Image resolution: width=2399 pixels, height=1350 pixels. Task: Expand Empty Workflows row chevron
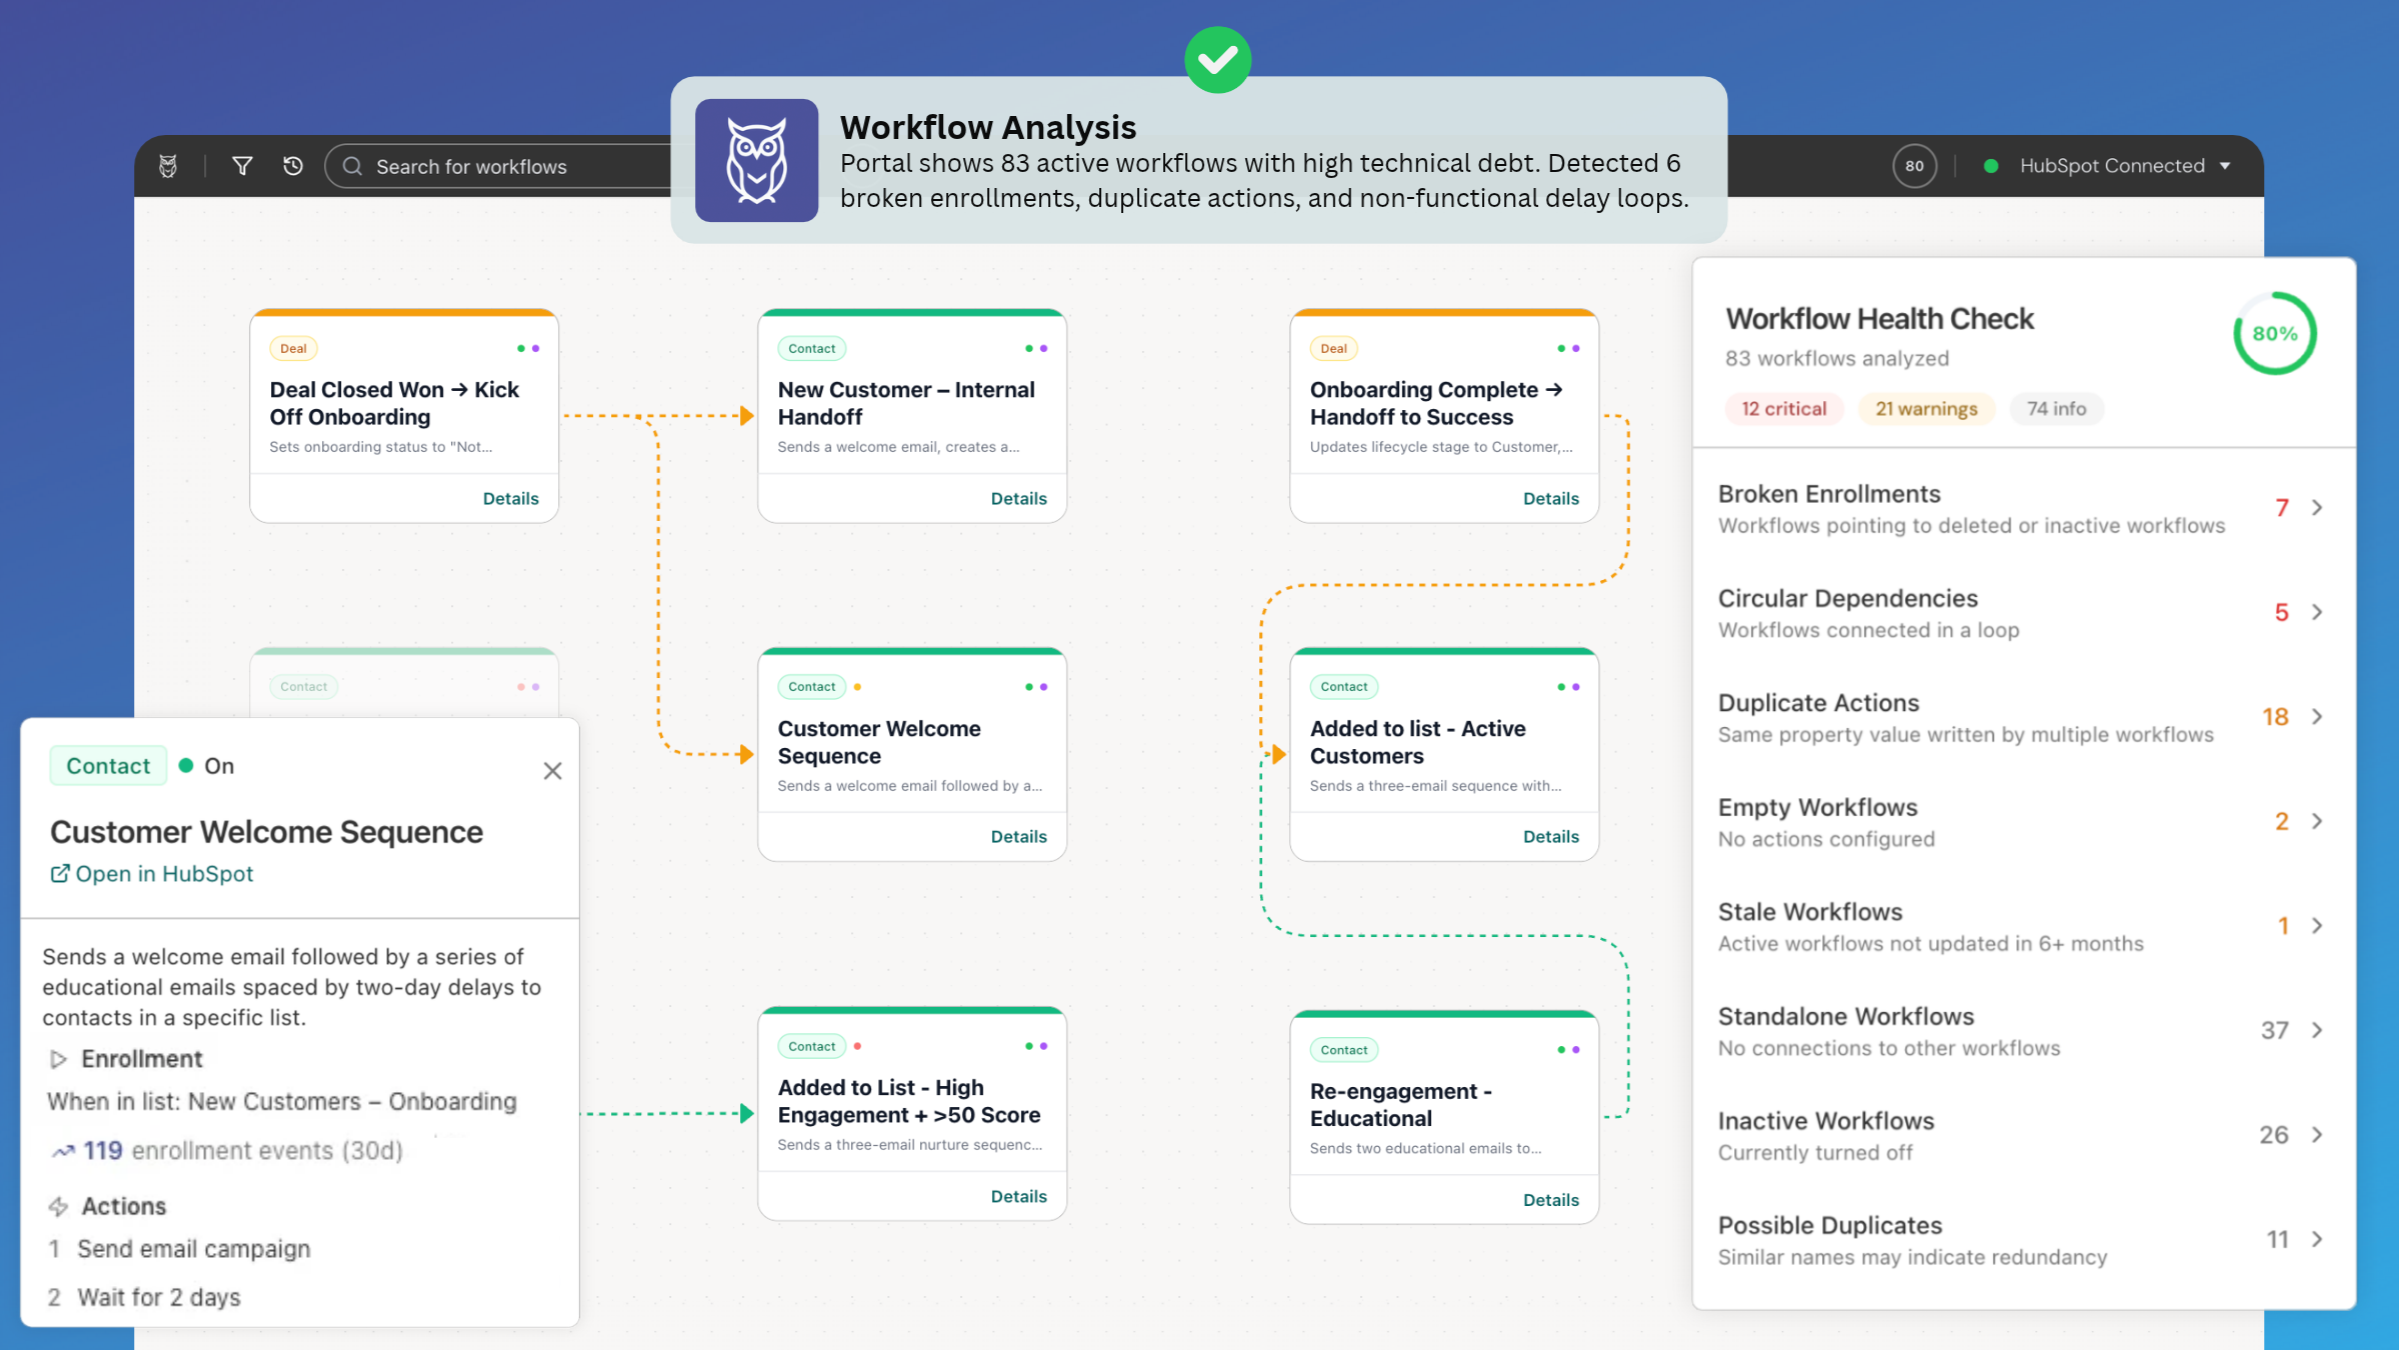2317,821
